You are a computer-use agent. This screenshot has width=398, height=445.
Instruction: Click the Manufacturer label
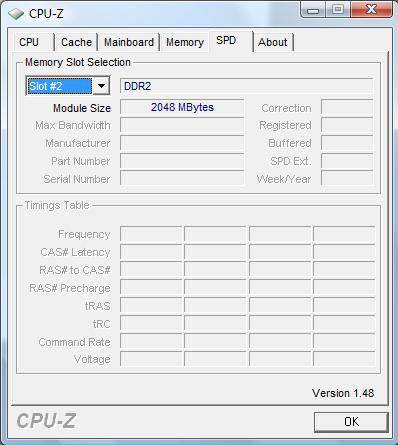[78, 144]
